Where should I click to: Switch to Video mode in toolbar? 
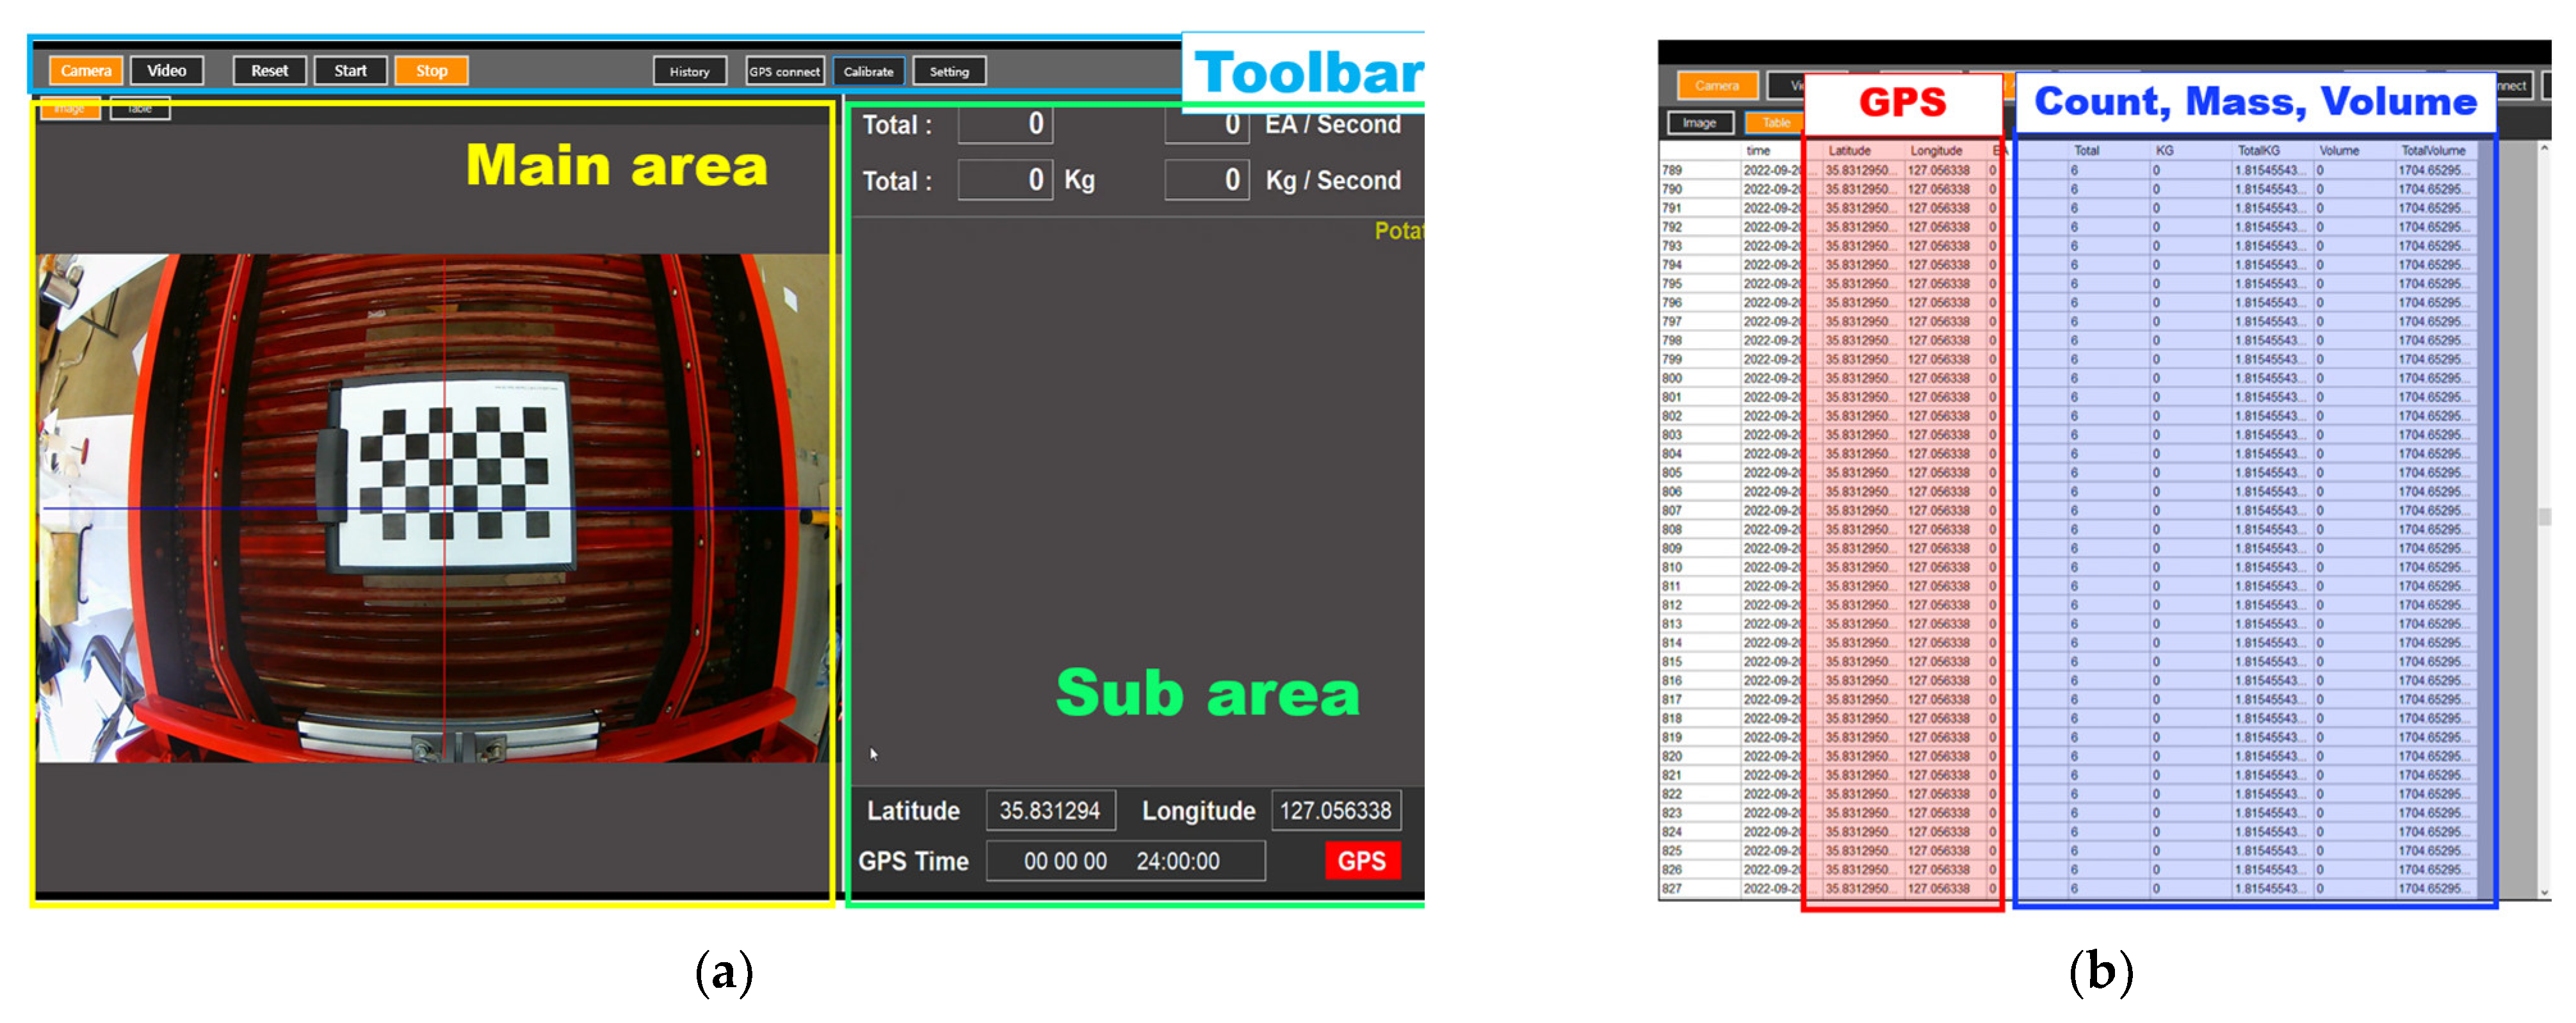[x=166, y=71]
